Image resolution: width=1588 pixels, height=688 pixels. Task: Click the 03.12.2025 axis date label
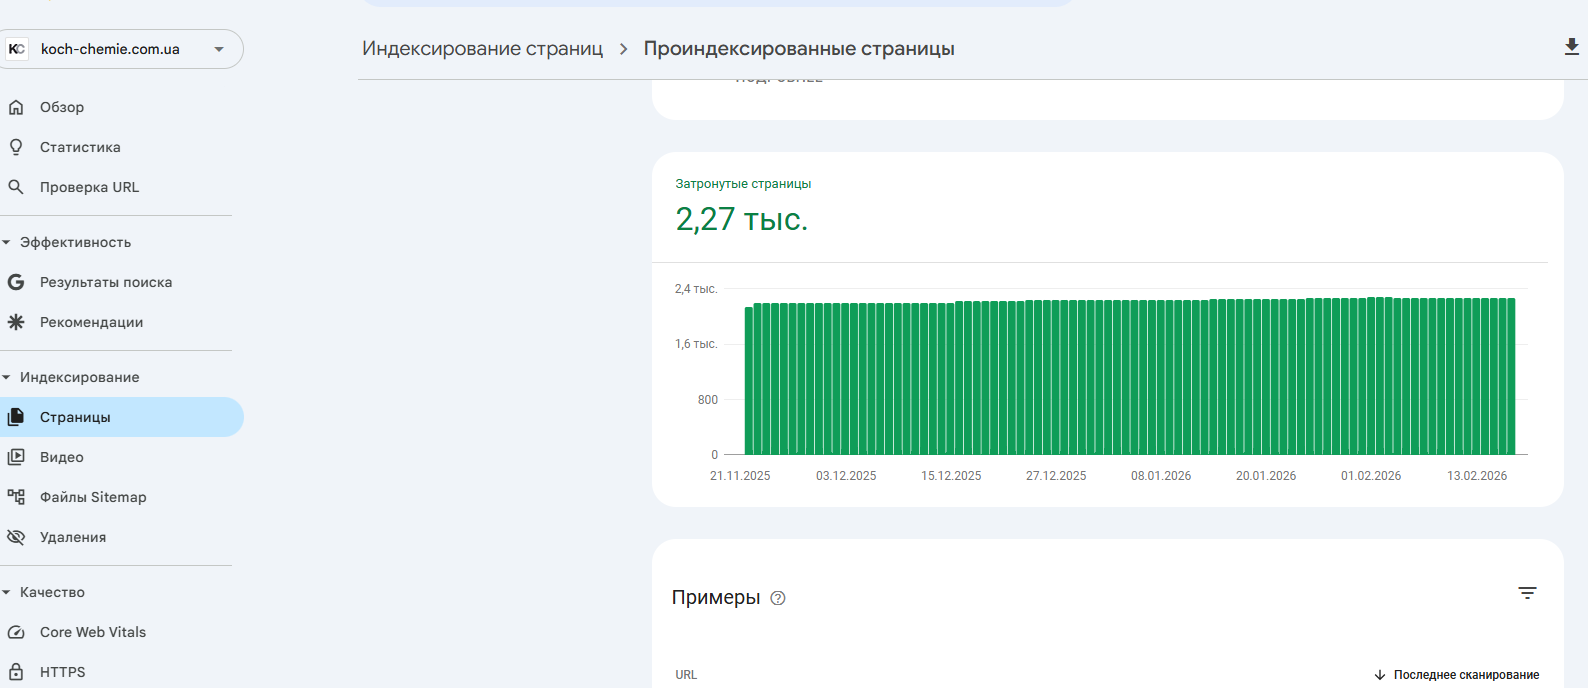(846, 476)
